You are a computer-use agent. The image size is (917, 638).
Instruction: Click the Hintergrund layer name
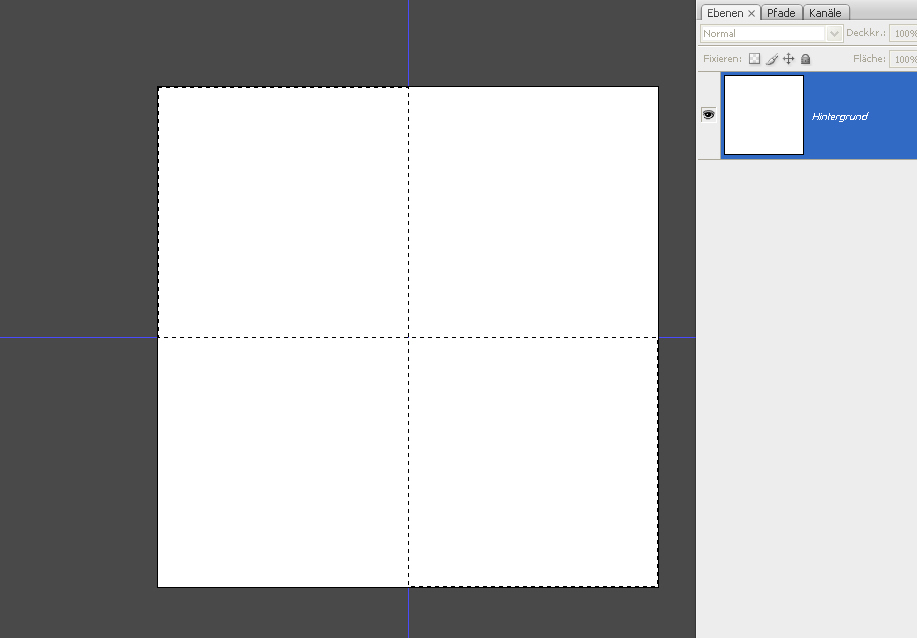pos(840,116)
